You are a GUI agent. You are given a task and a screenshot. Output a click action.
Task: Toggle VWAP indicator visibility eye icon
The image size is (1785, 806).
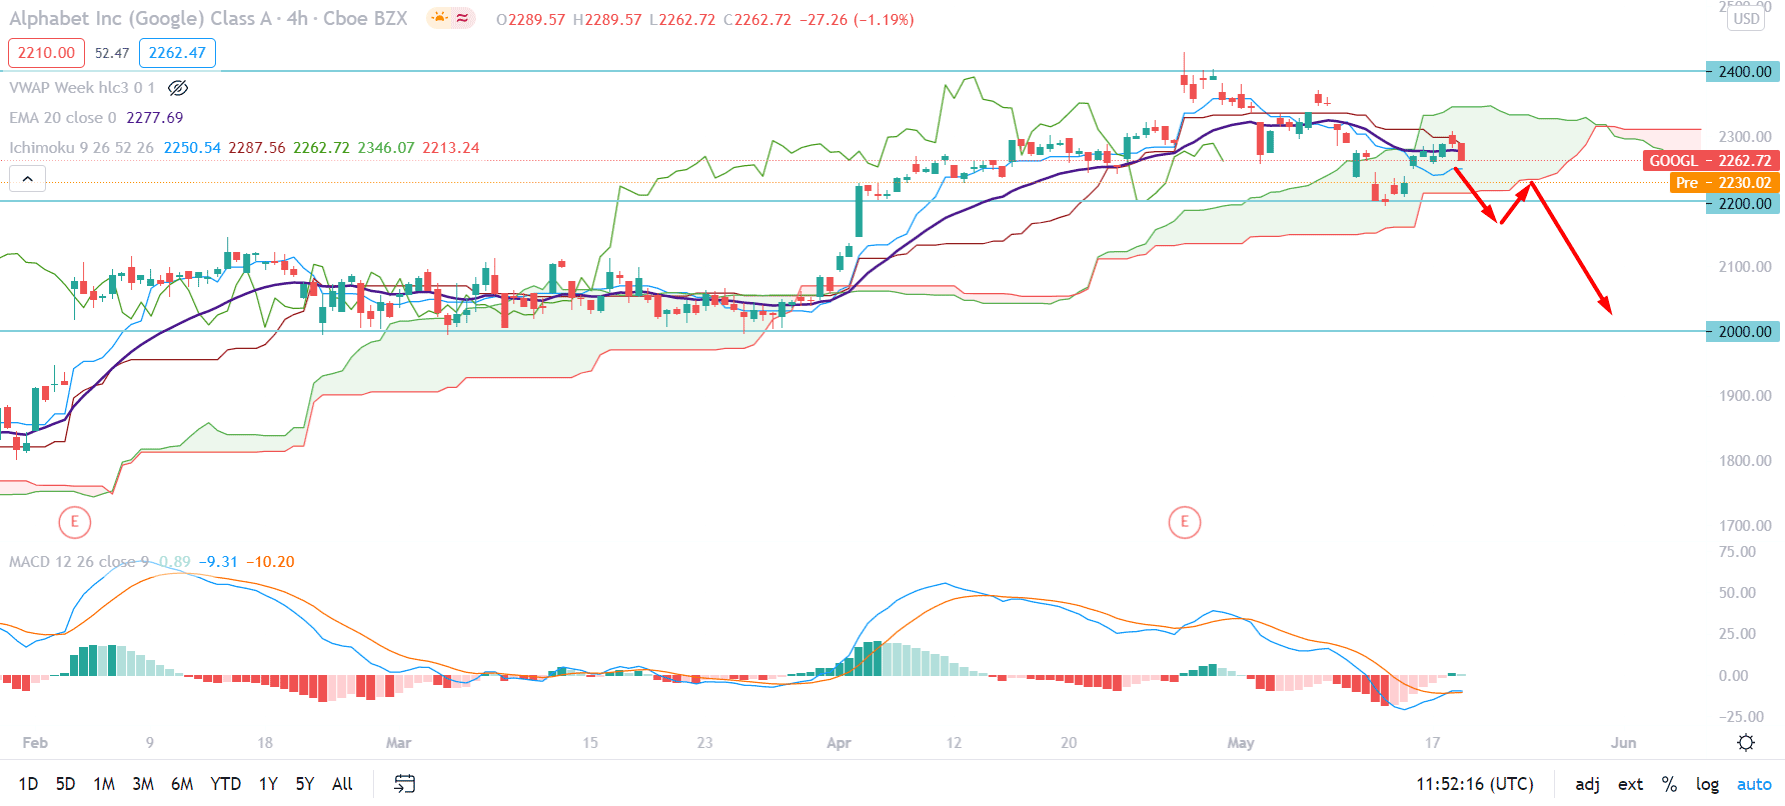(x=178, y=88)
